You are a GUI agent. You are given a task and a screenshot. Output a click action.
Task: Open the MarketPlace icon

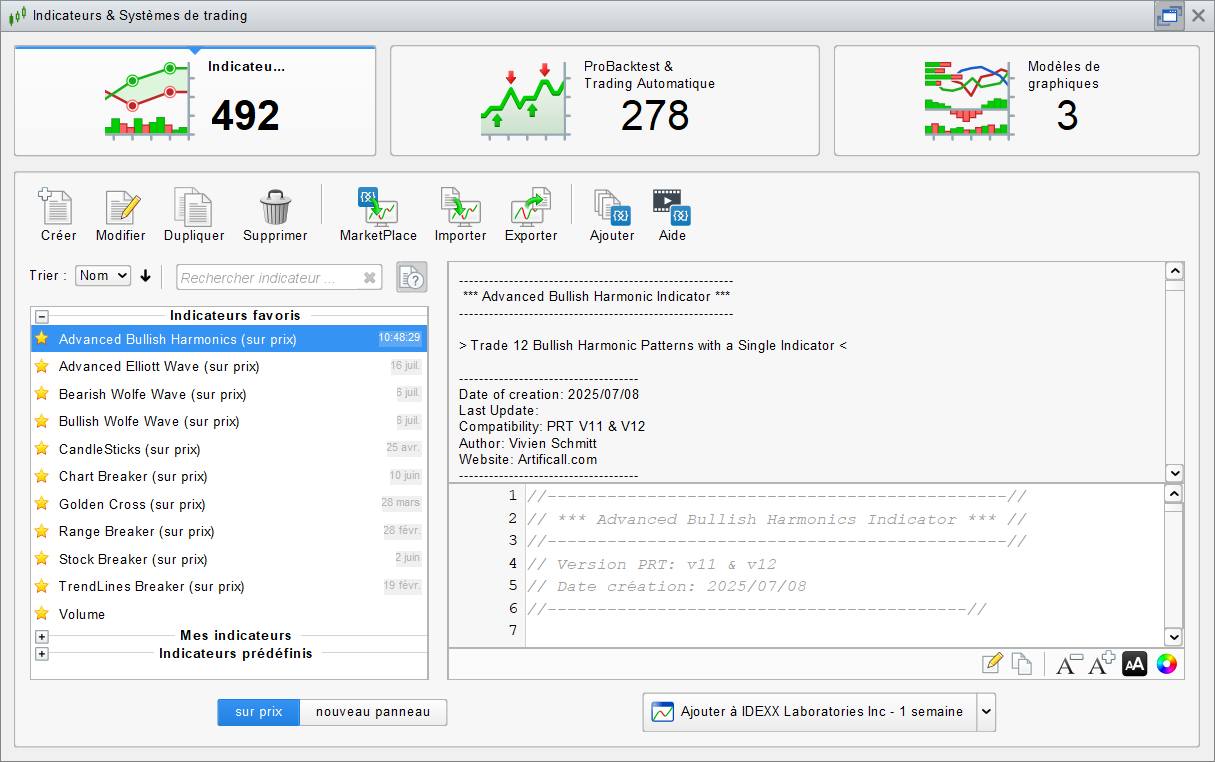[378, 208]
